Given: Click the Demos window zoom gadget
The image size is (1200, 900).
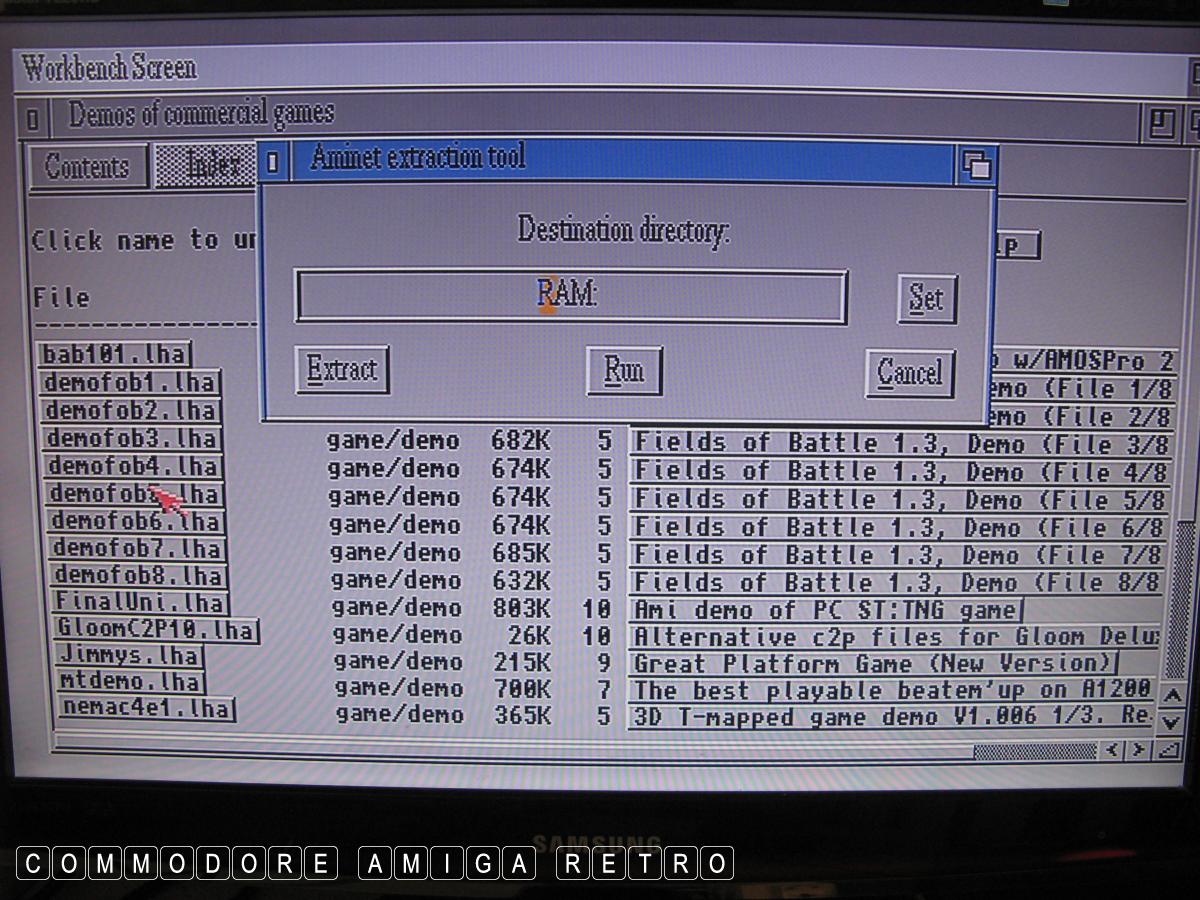Looking at the screenshot, I should pyautogui.click(x=1161, y=124).
